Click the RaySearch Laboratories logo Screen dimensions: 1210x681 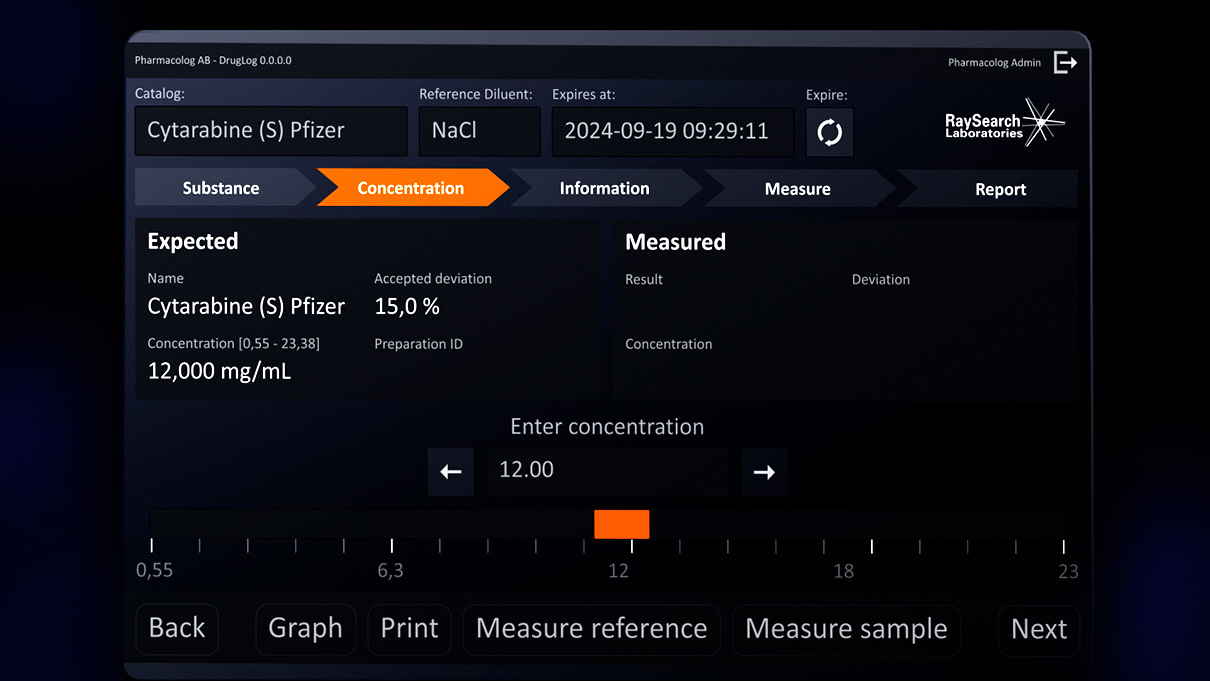click(1003, 124)
